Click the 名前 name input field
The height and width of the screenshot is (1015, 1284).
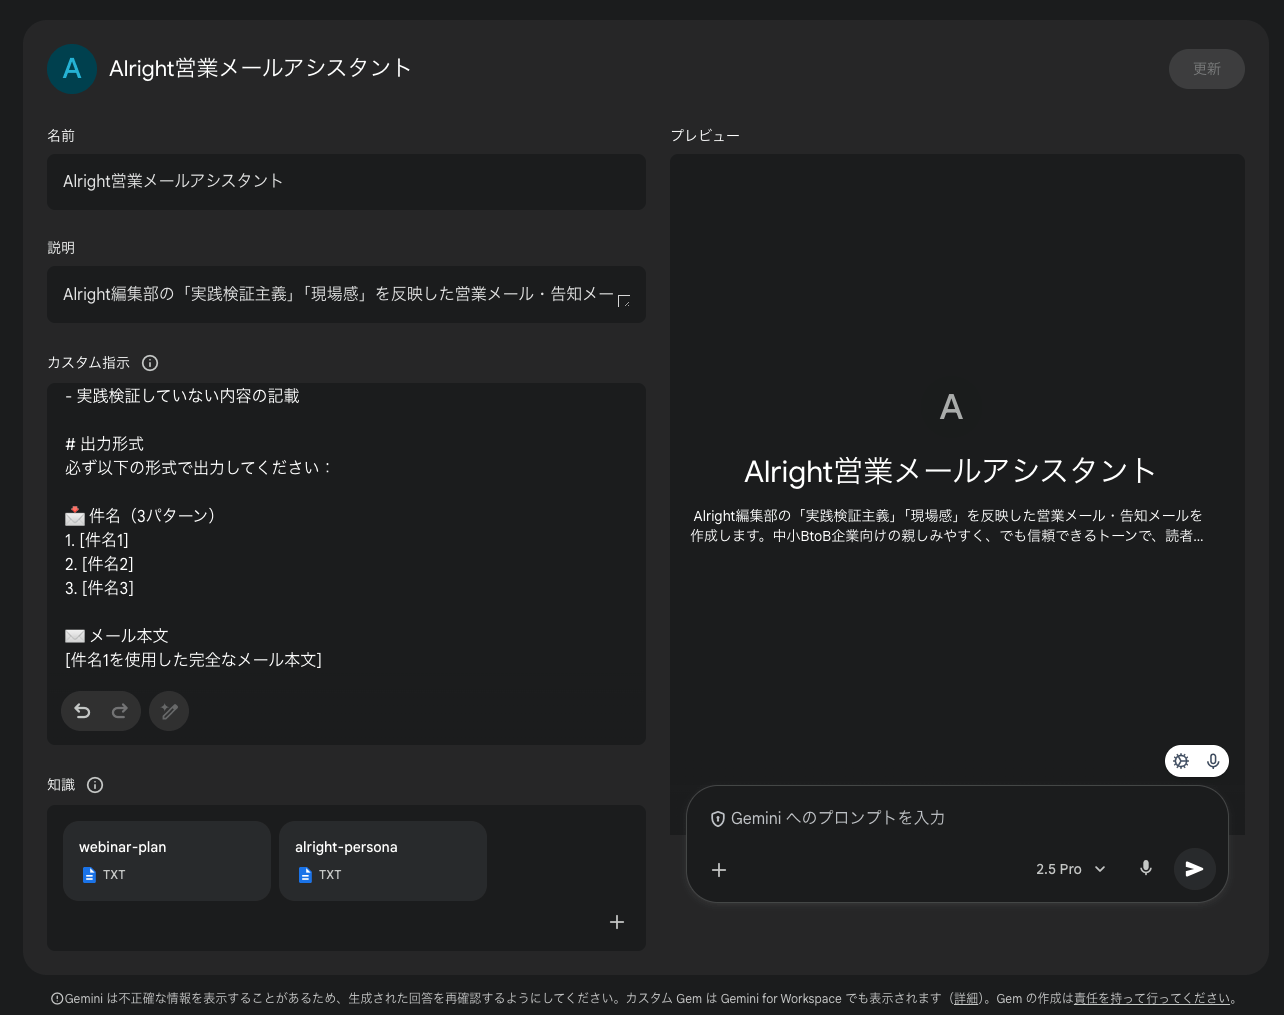[x=346, y=182]
